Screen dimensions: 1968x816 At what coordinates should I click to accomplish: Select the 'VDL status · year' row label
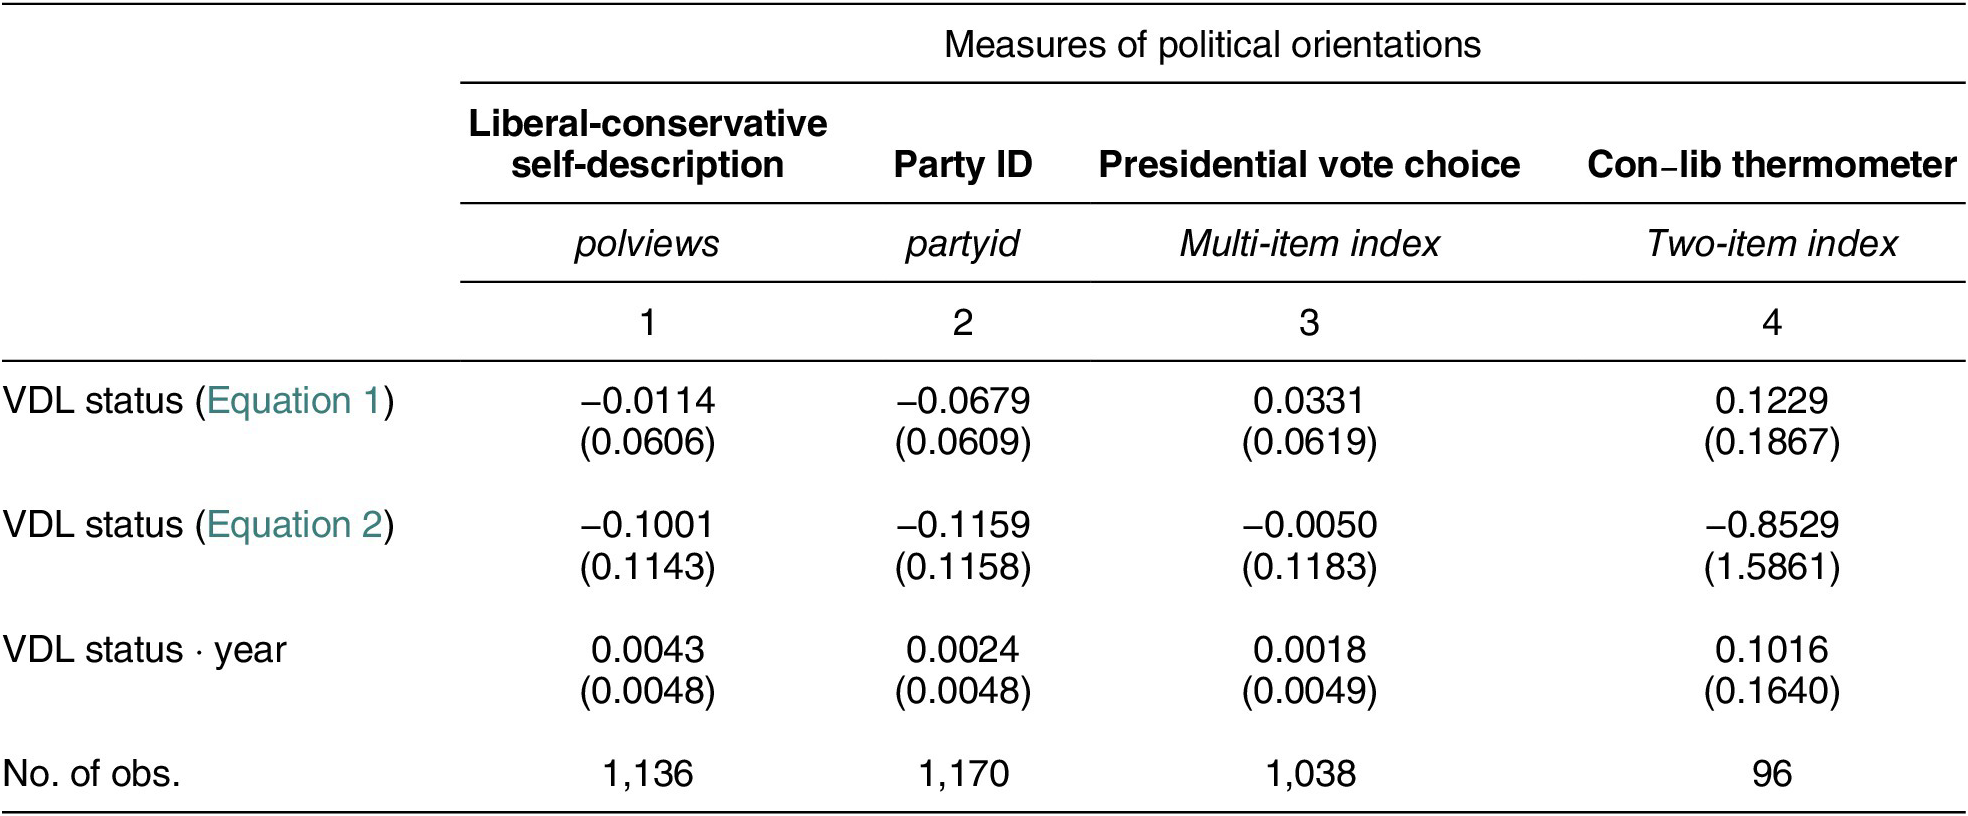click(x=145, y=650)
